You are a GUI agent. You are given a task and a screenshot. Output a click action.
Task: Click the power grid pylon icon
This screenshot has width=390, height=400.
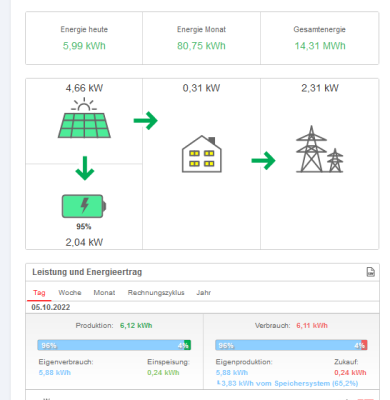tap(320, 149)
